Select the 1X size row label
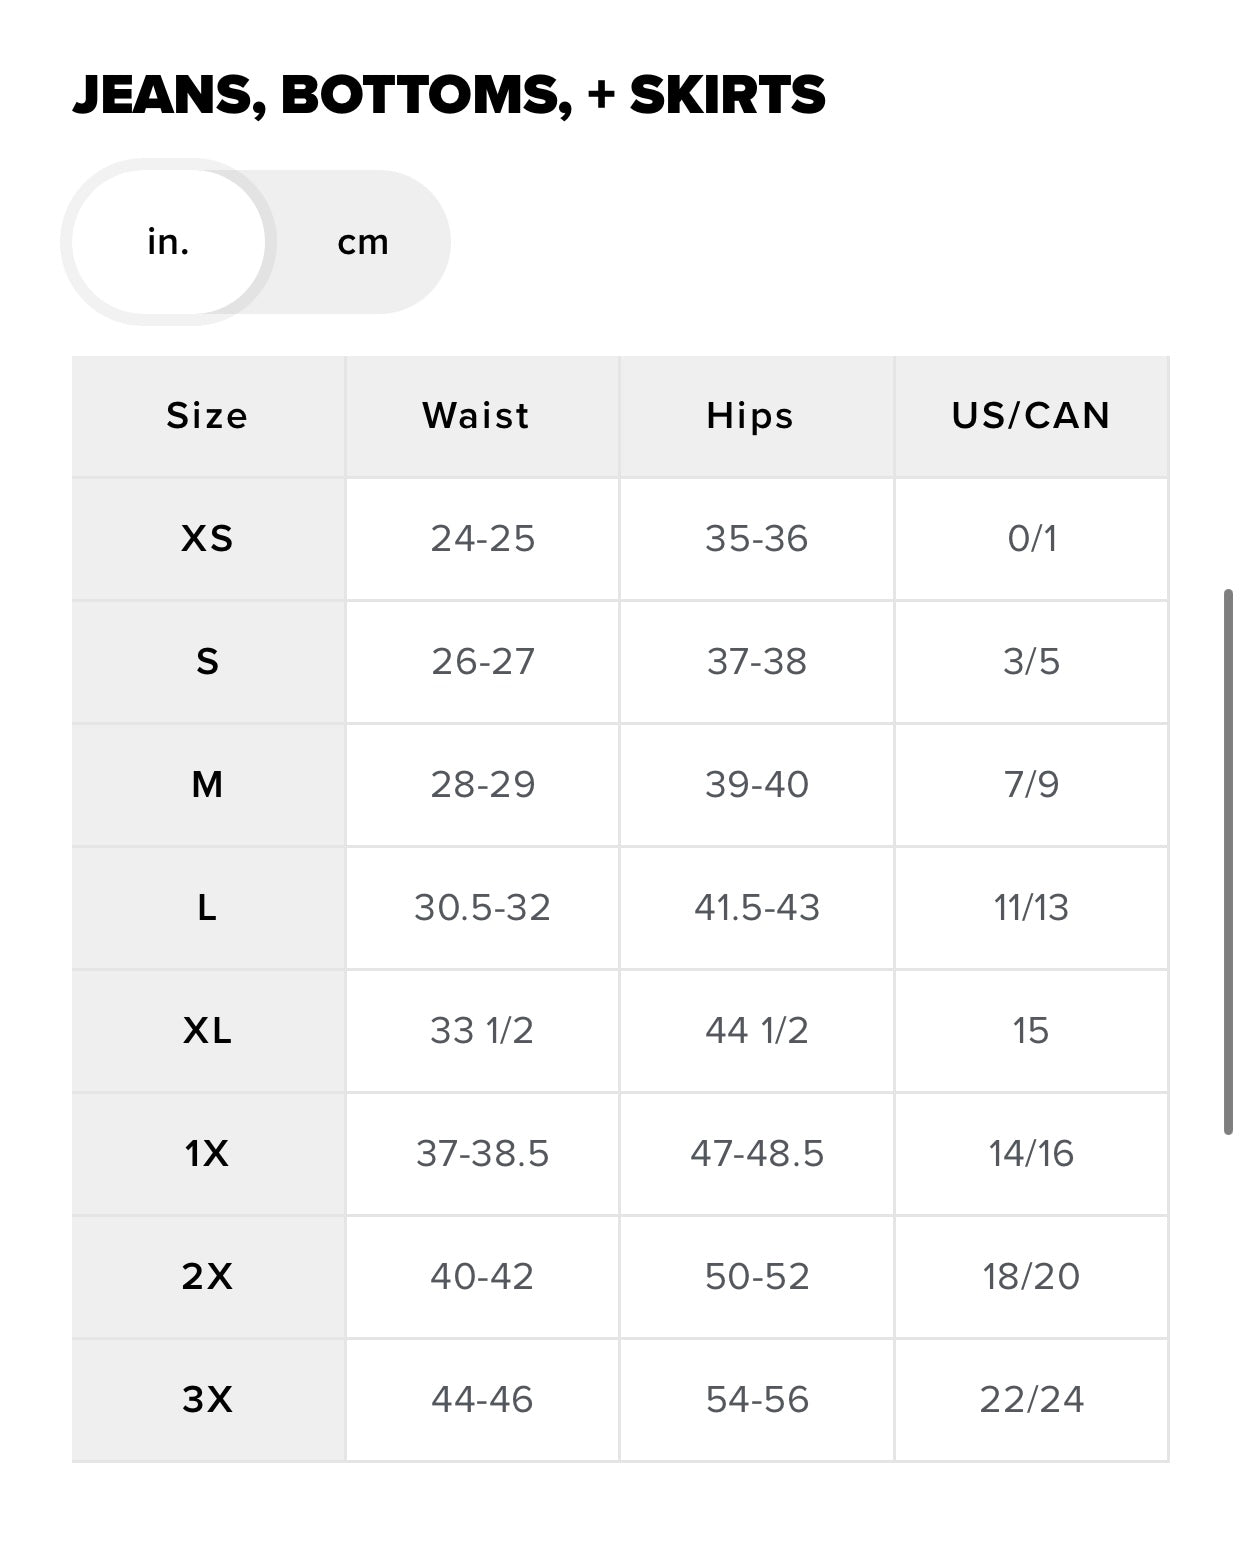The height and width of the screenshot is (1542, 1242). 207,1154
